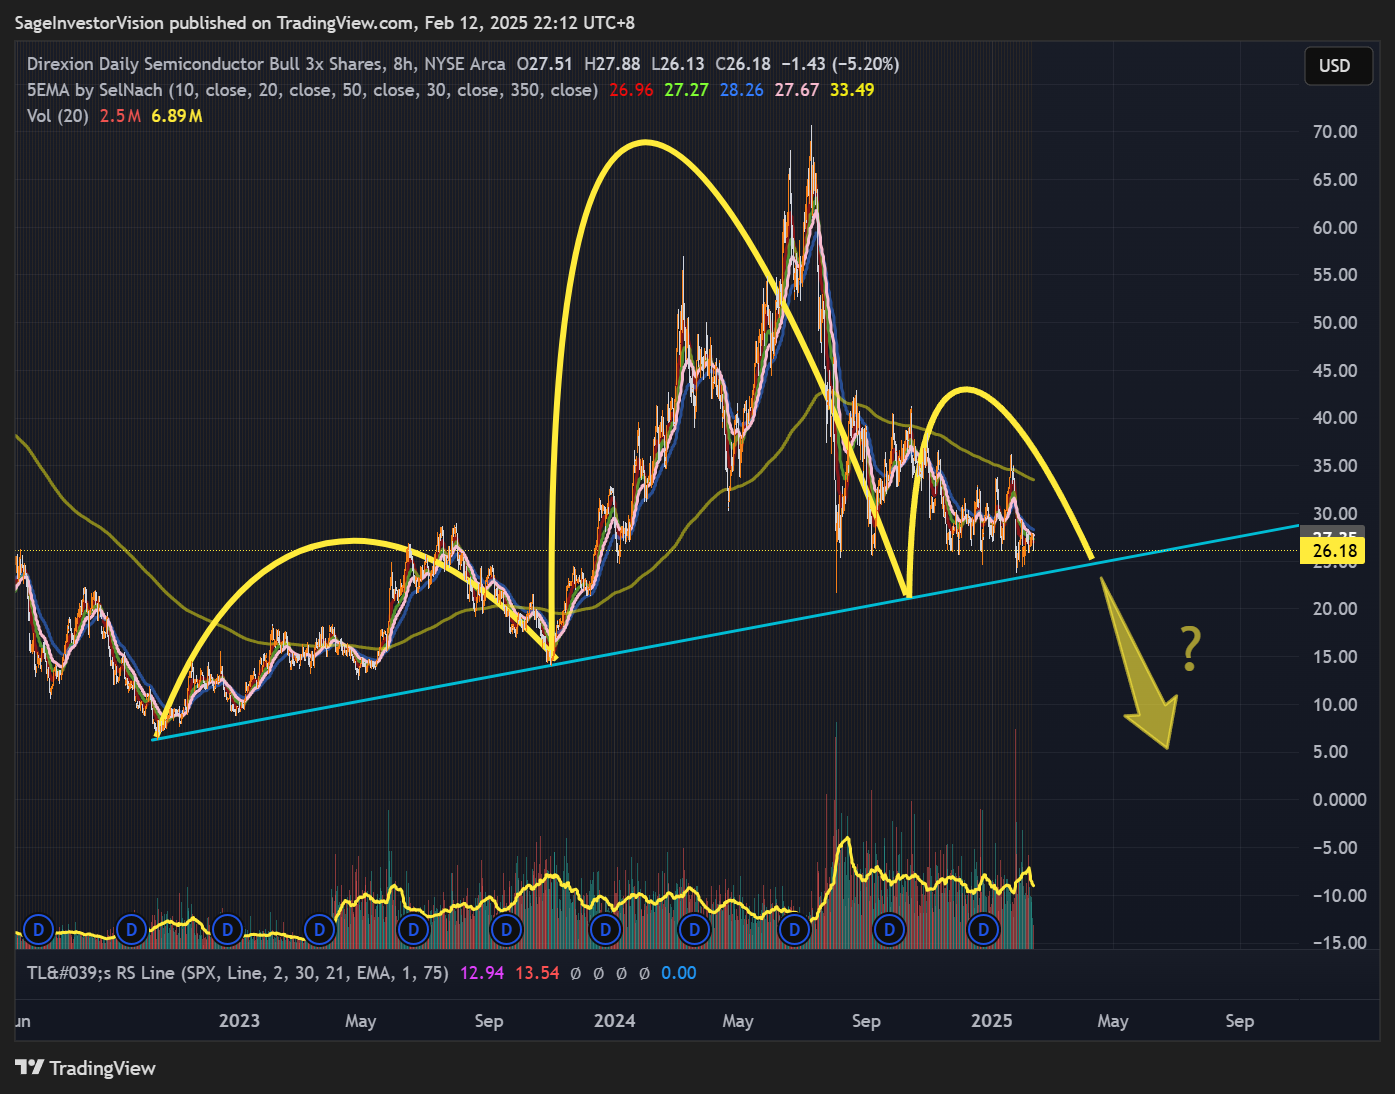Click the 10.00 price axis label
Viewport: 1395px width, 1094px height.
(1335, 705)
